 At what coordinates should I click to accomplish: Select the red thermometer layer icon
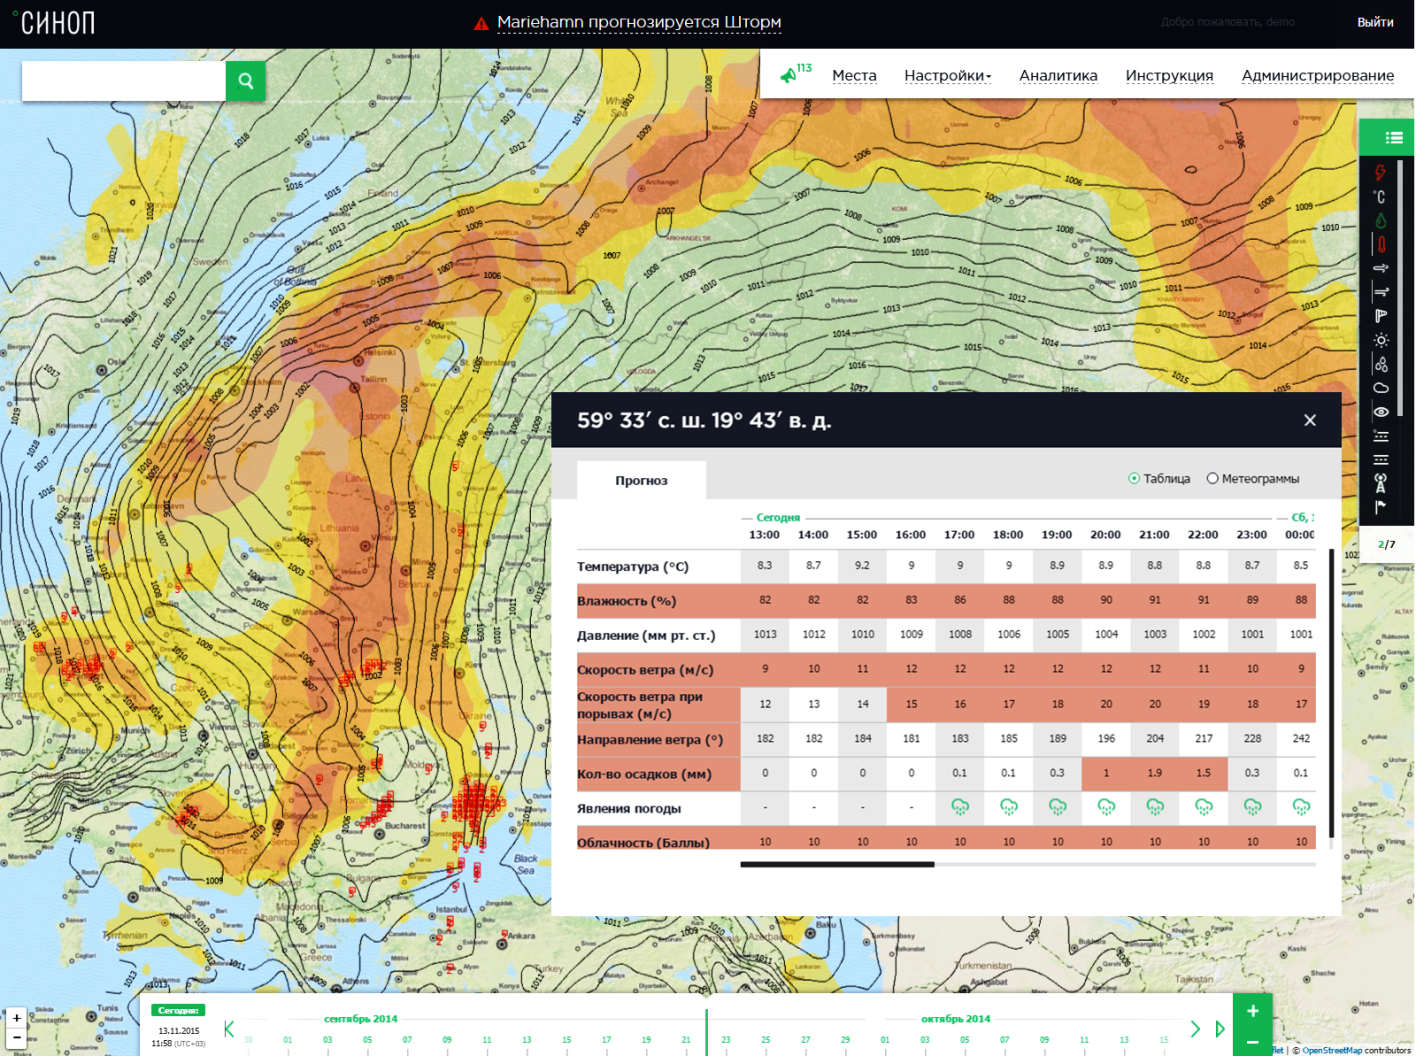pyautogui.click(x=1381, y=245)
